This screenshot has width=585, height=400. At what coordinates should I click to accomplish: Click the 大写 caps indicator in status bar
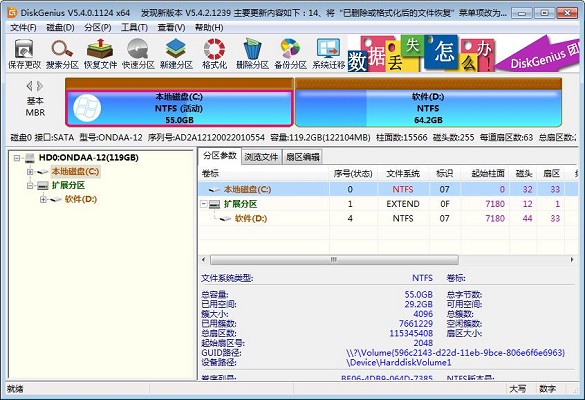(x=517, y=389)
